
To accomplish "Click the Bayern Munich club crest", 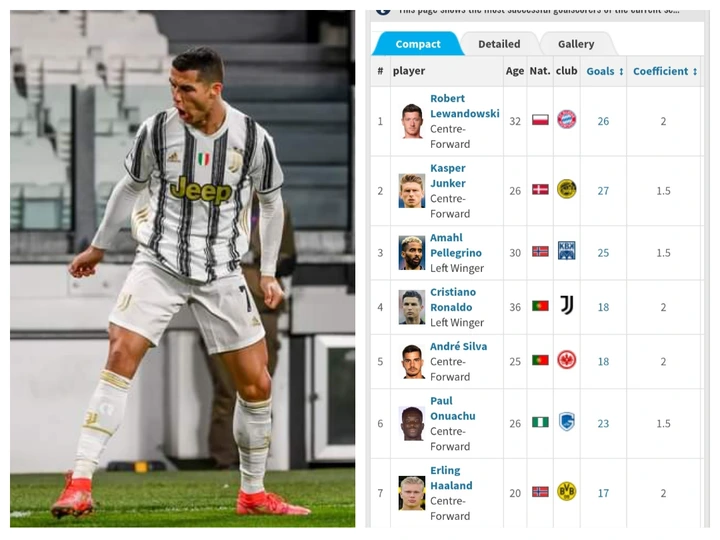I will tap(566, 119).
